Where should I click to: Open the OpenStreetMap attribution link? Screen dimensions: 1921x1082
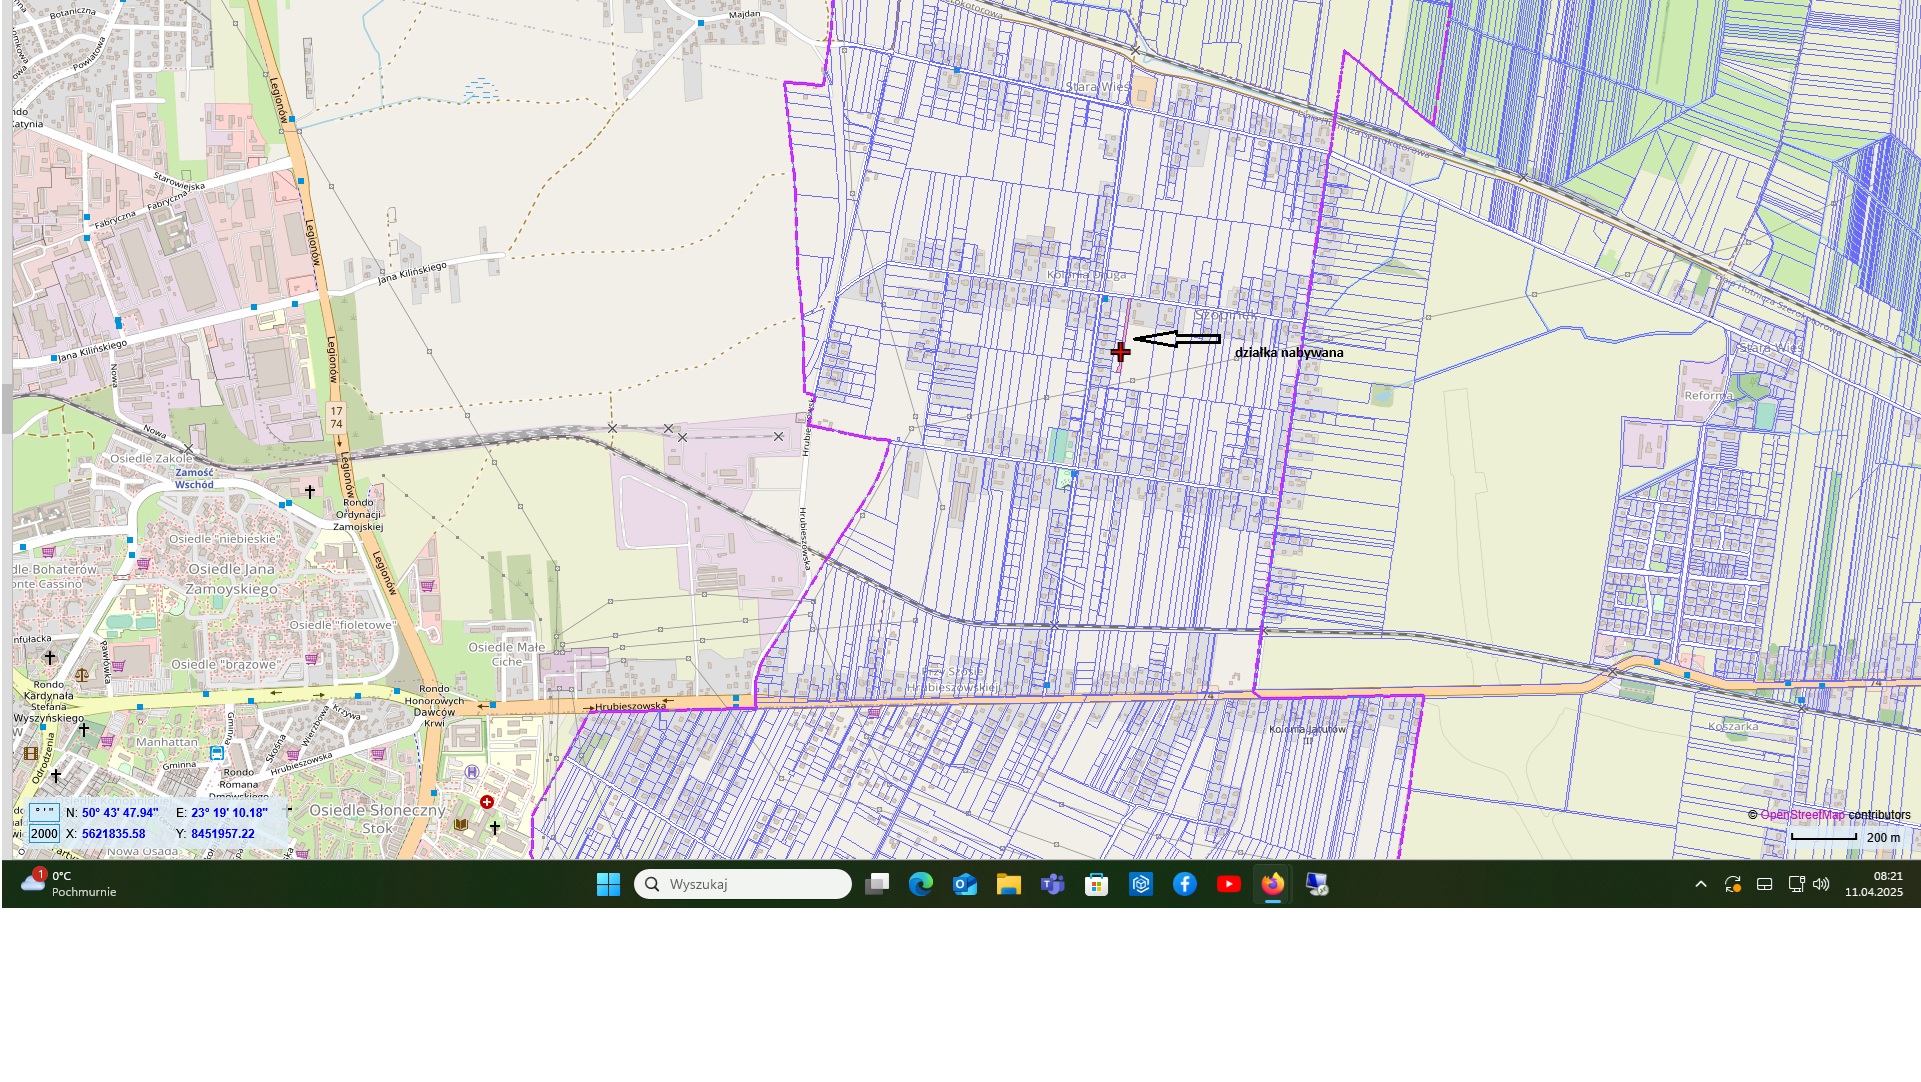pyautogui.click(x=1802, y=815)
